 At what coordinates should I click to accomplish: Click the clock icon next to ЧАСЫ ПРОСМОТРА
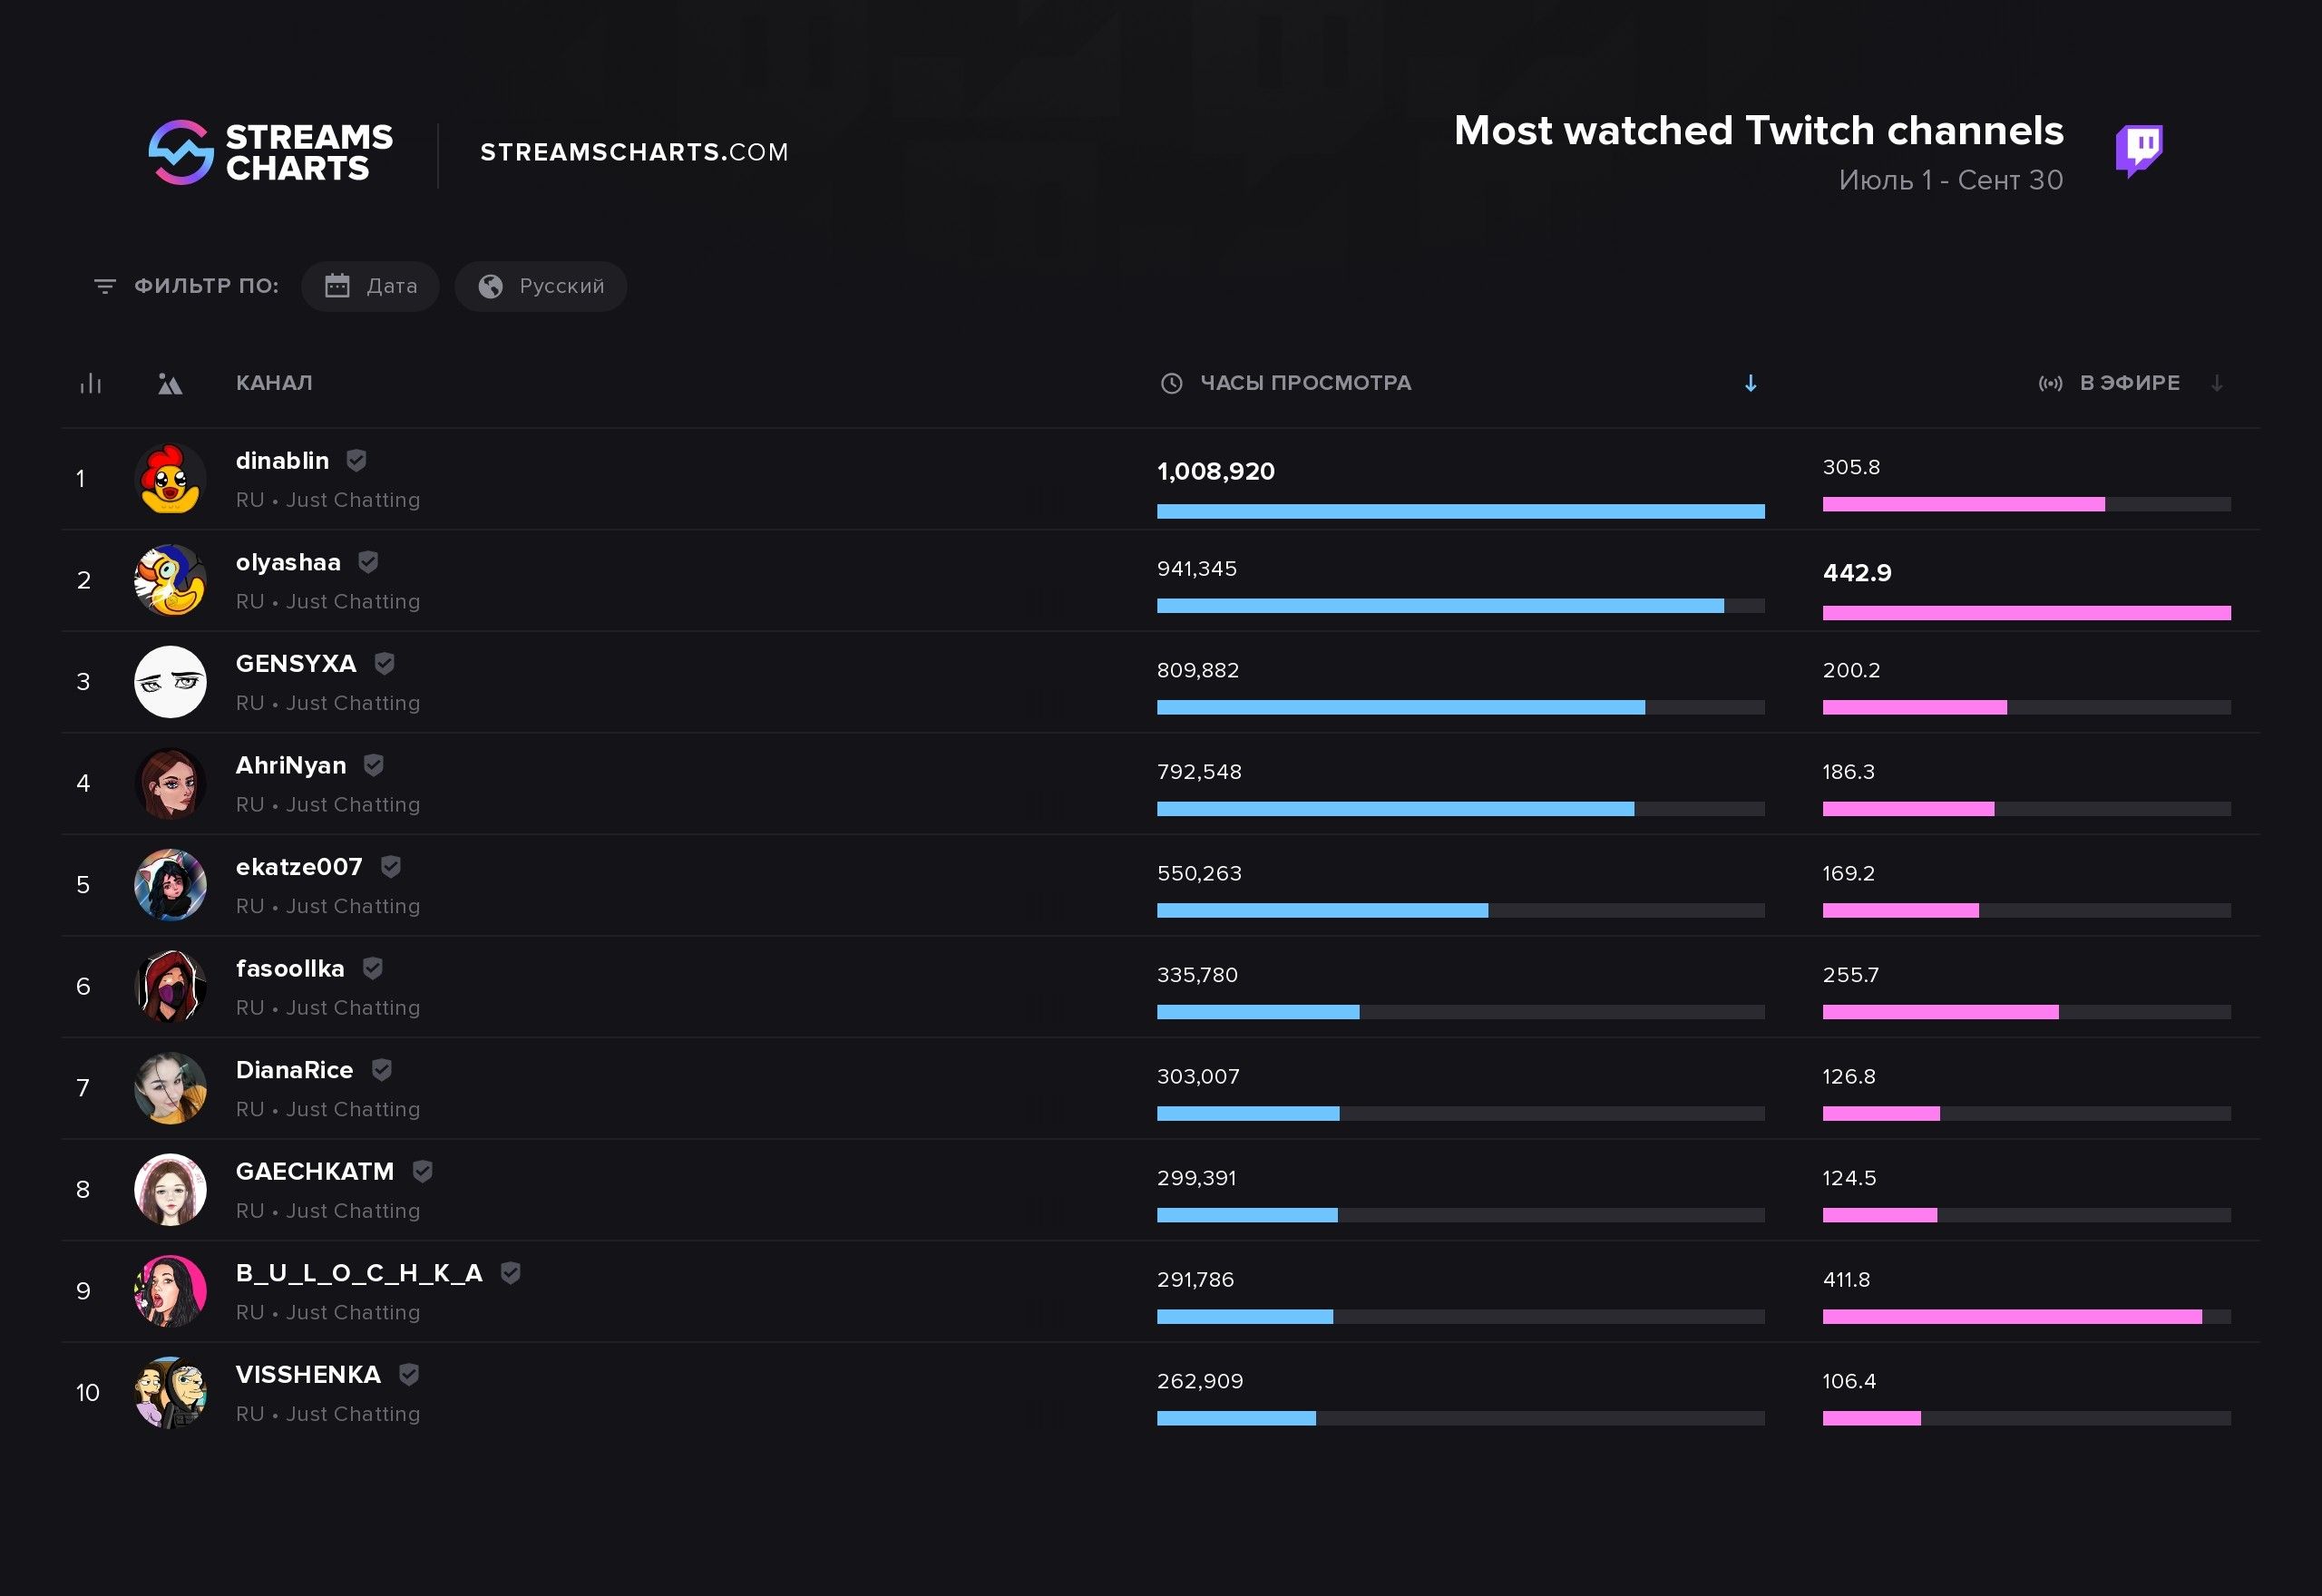pyautogui.click(x=1172, y=383)
